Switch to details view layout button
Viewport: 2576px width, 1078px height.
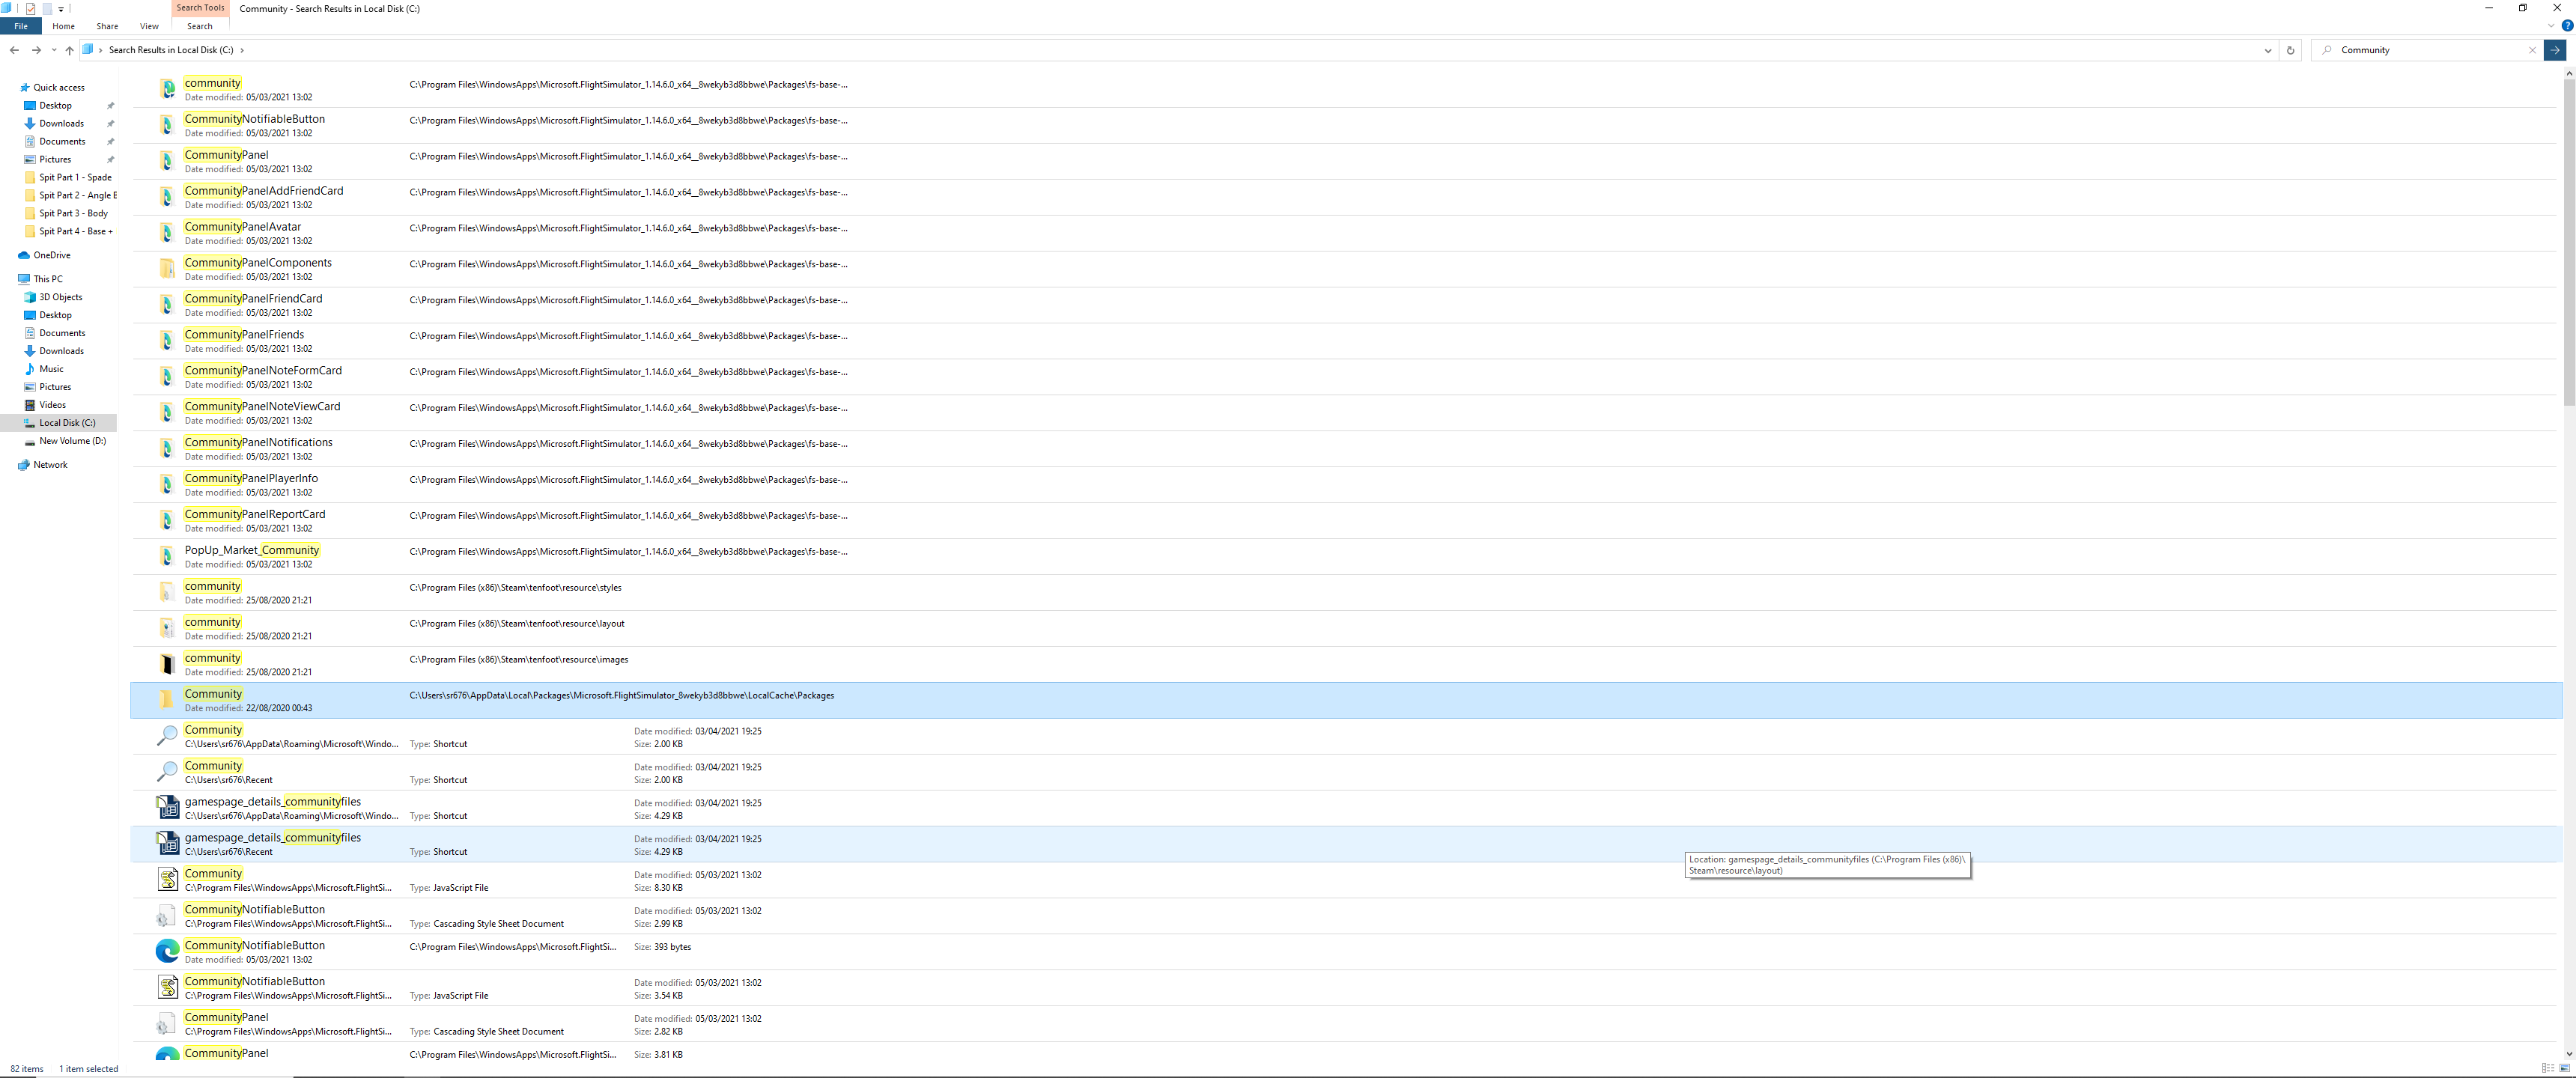[x=2547, y=1068]
